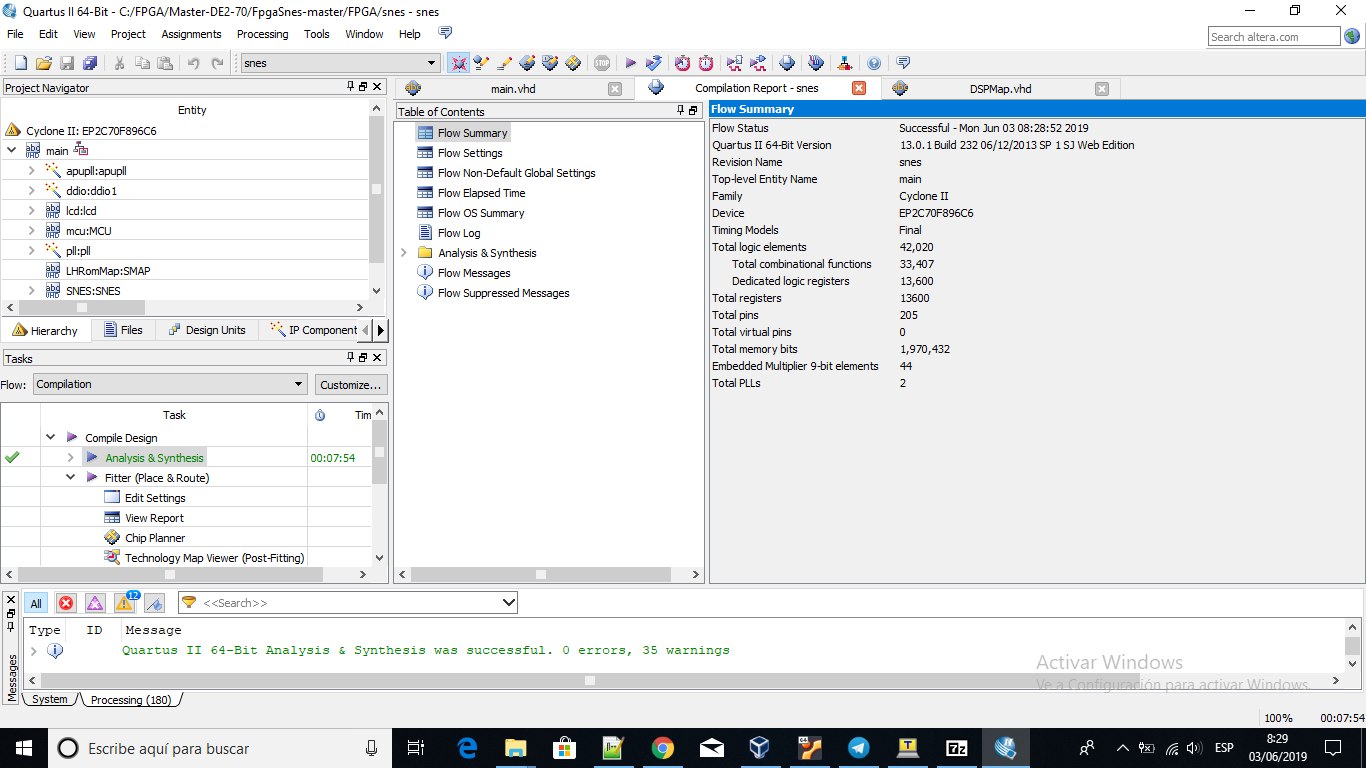Screen dimensions: 1366x768
Task: Click the Customize... button
Action: tap(350, 384)
